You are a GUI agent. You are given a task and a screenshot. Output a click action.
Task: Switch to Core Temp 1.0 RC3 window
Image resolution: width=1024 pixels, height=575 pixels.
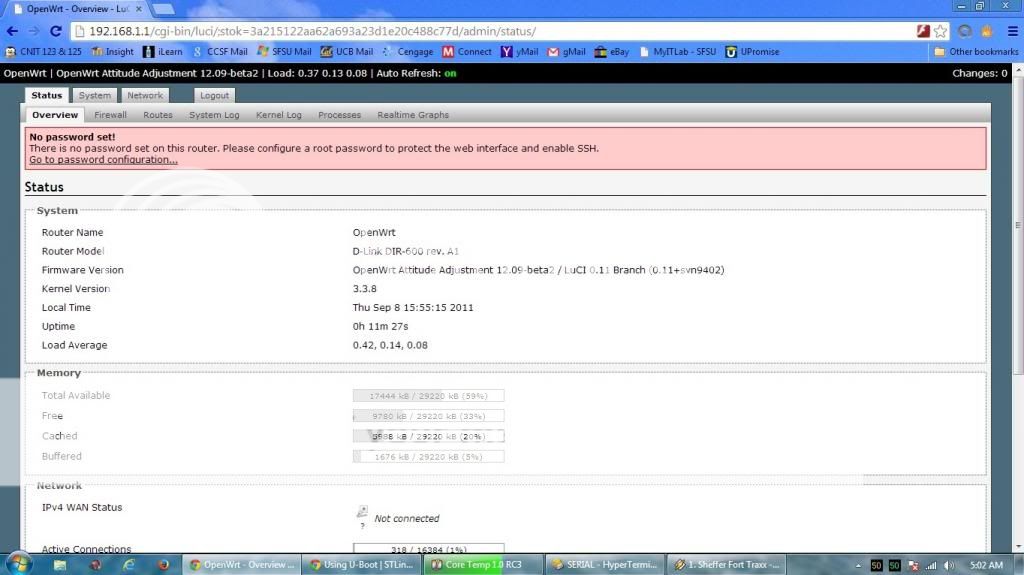coord(483,565)
